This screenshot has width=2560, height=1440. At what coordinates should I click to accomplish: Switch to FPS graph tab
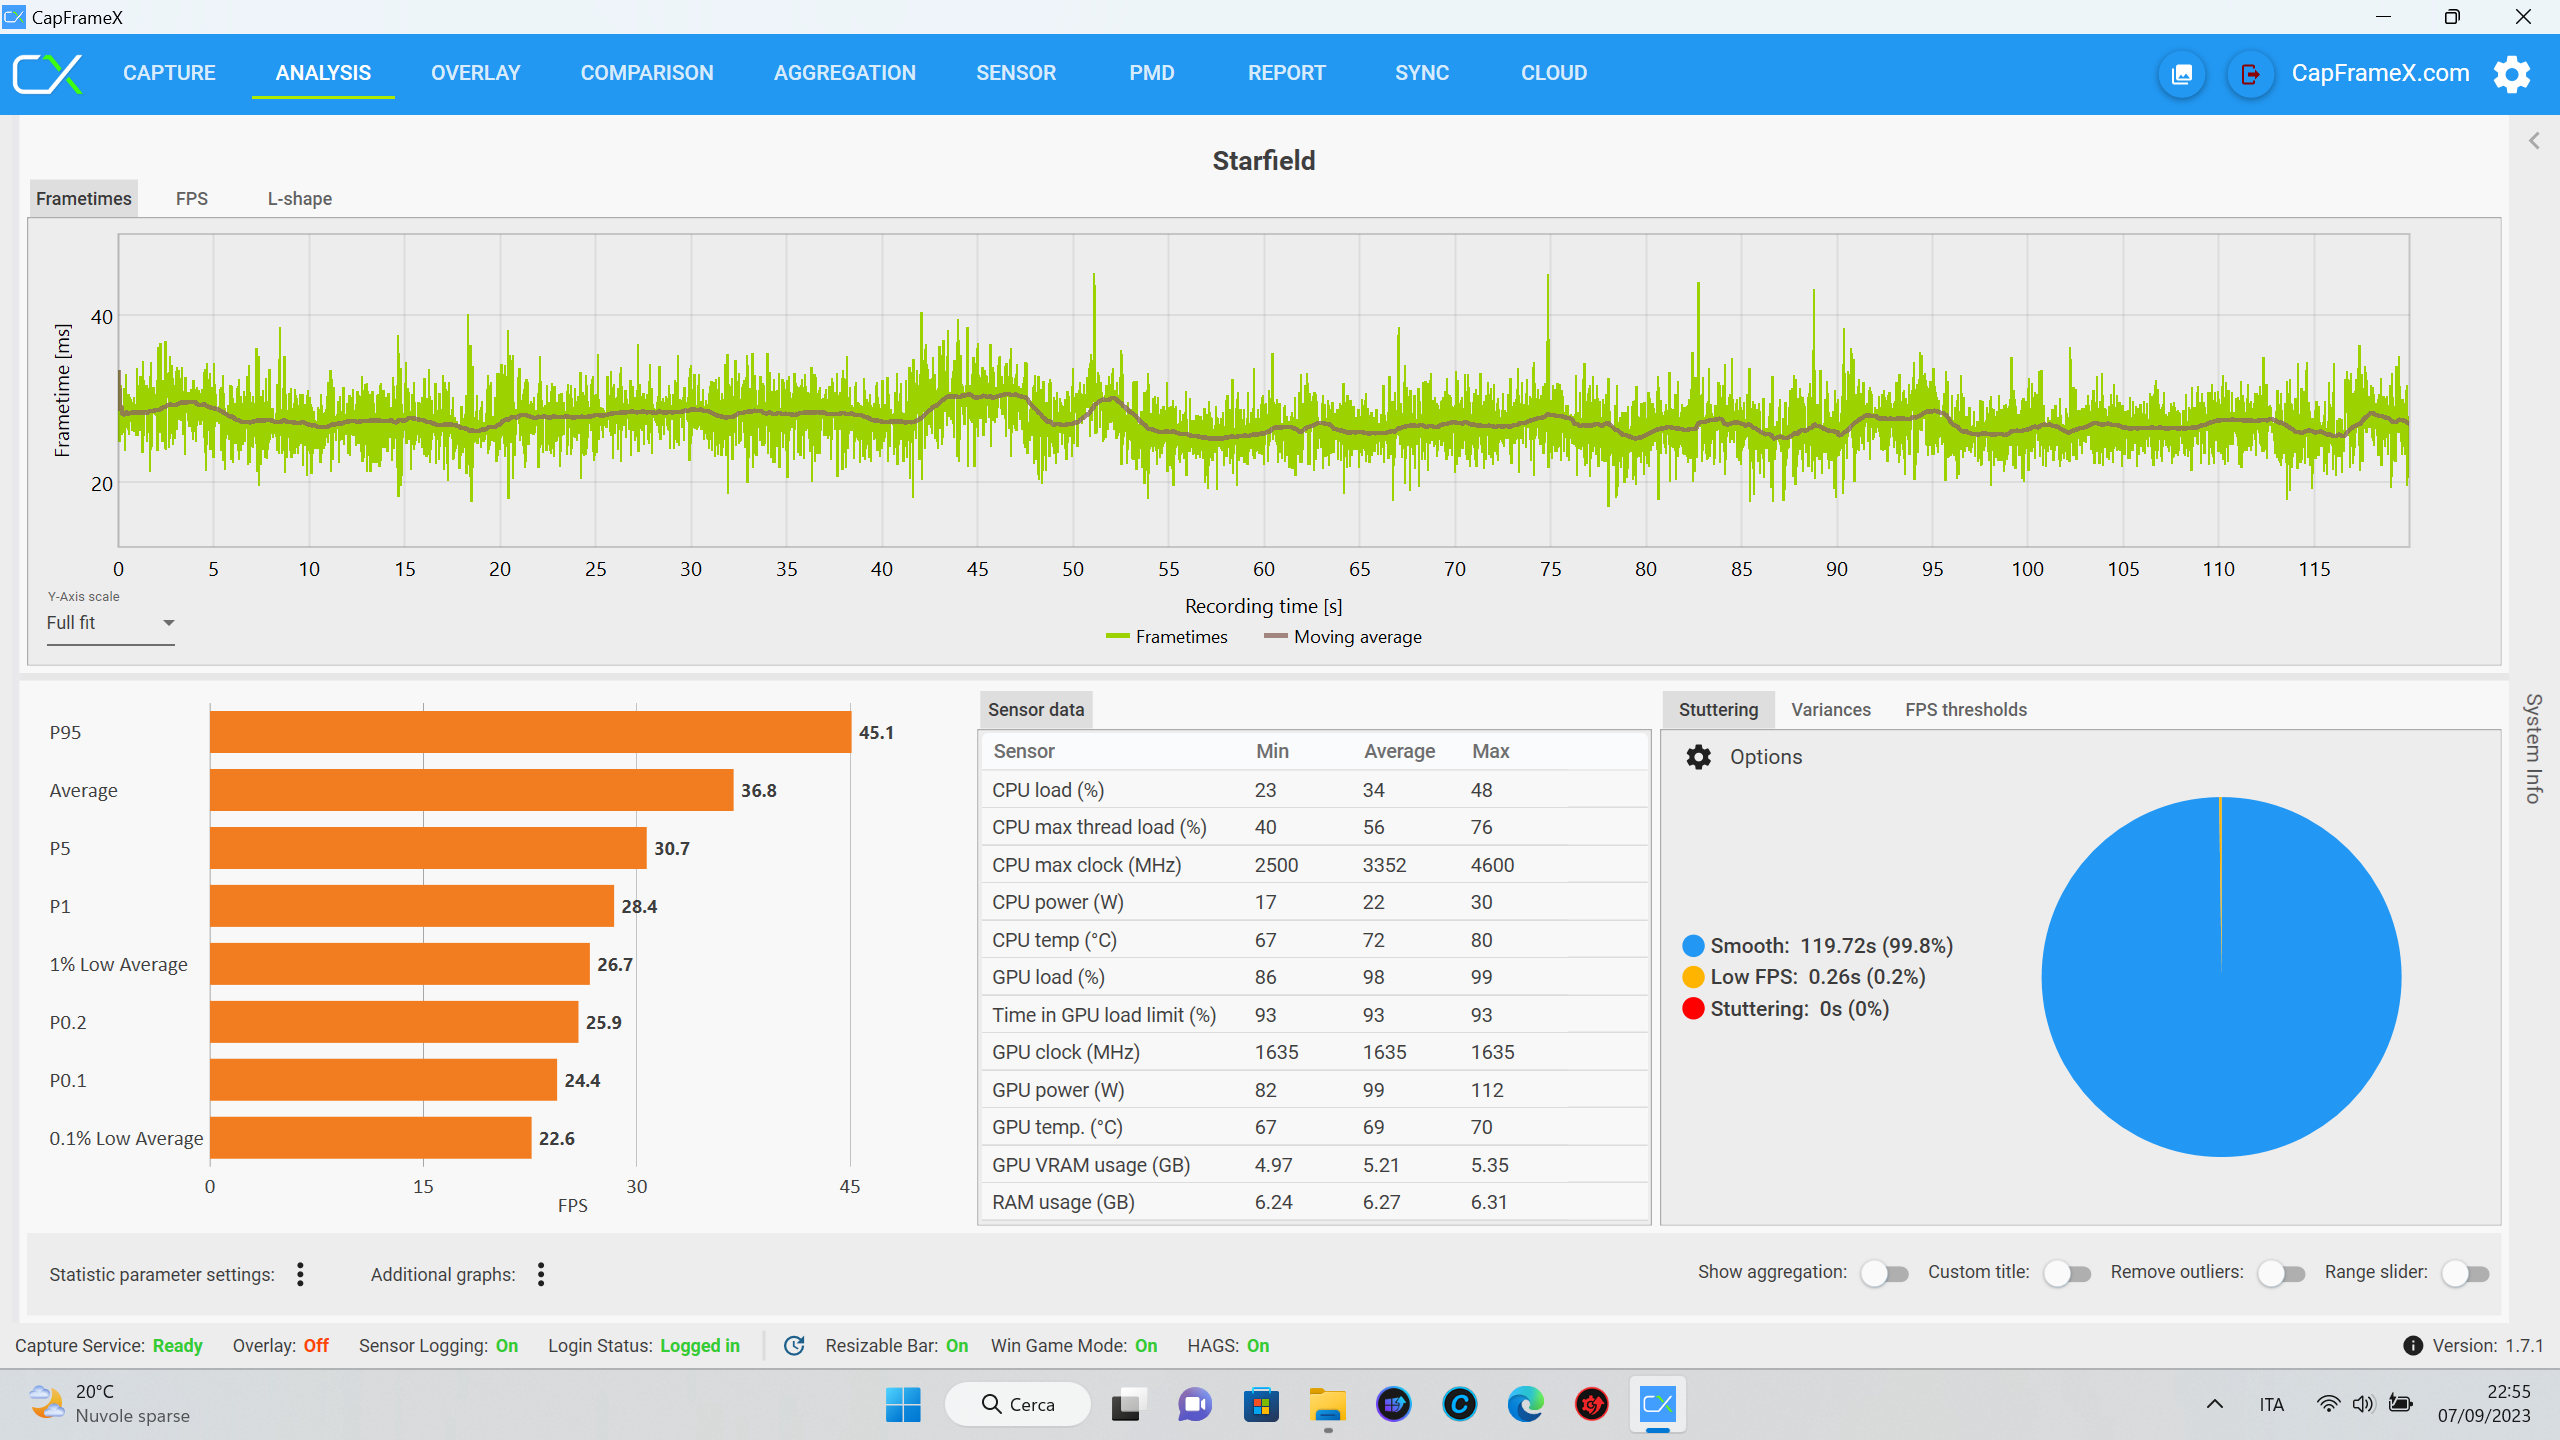click(192, 198)
